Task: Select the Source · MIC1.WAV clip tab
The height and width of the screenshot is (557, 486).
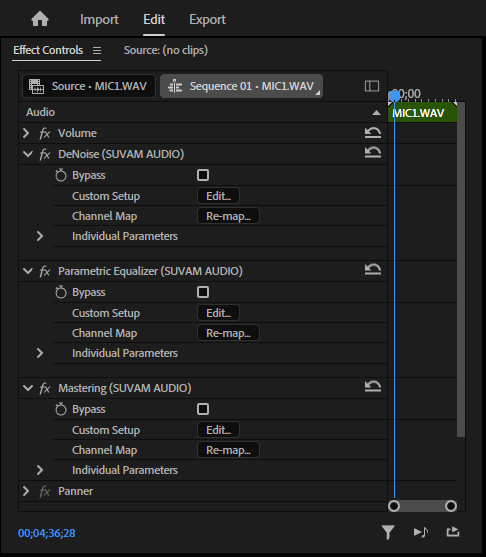Action: pyautogui.click(x=89, y=86)
